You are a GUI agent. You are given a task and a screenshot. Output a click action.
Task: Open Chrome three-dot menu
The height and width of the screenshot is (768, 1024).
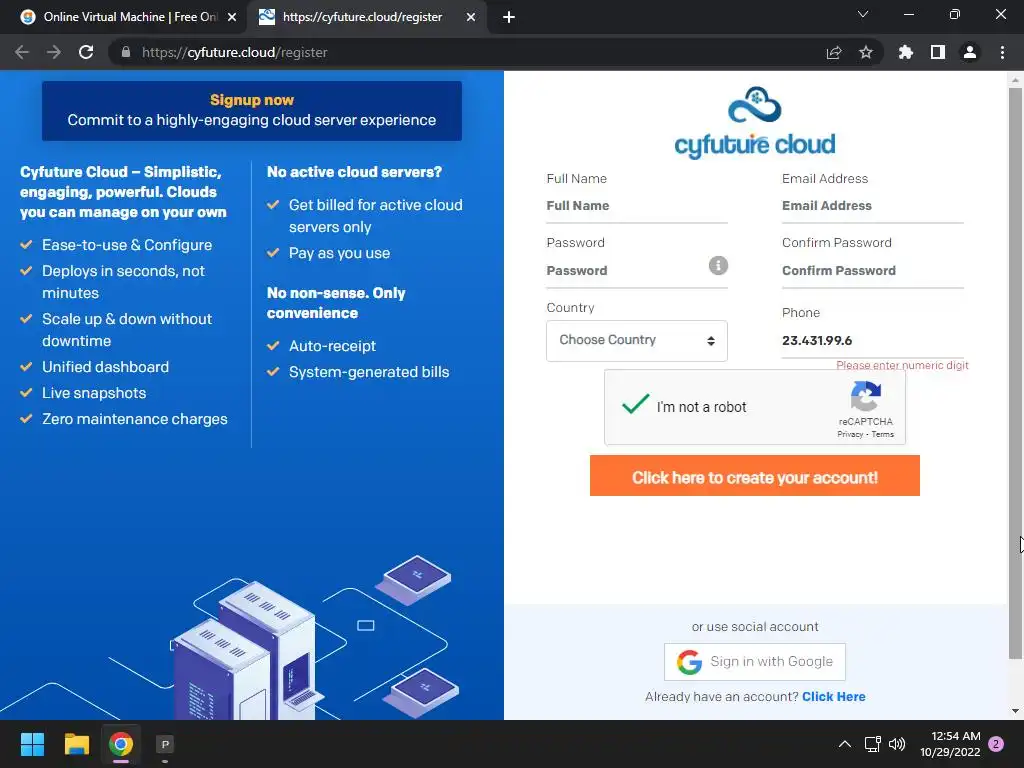(x=1002, y=52)
